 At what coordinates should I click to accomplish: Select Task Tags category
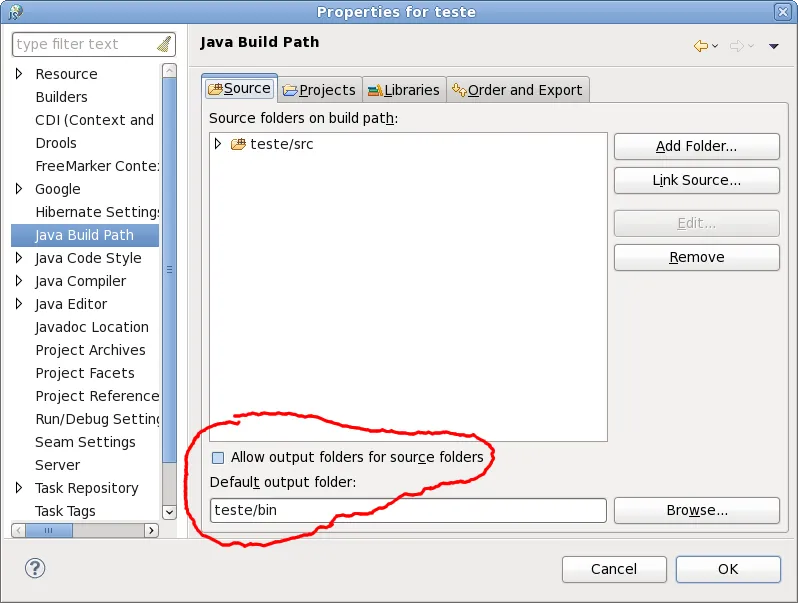(x=65, y=511)
